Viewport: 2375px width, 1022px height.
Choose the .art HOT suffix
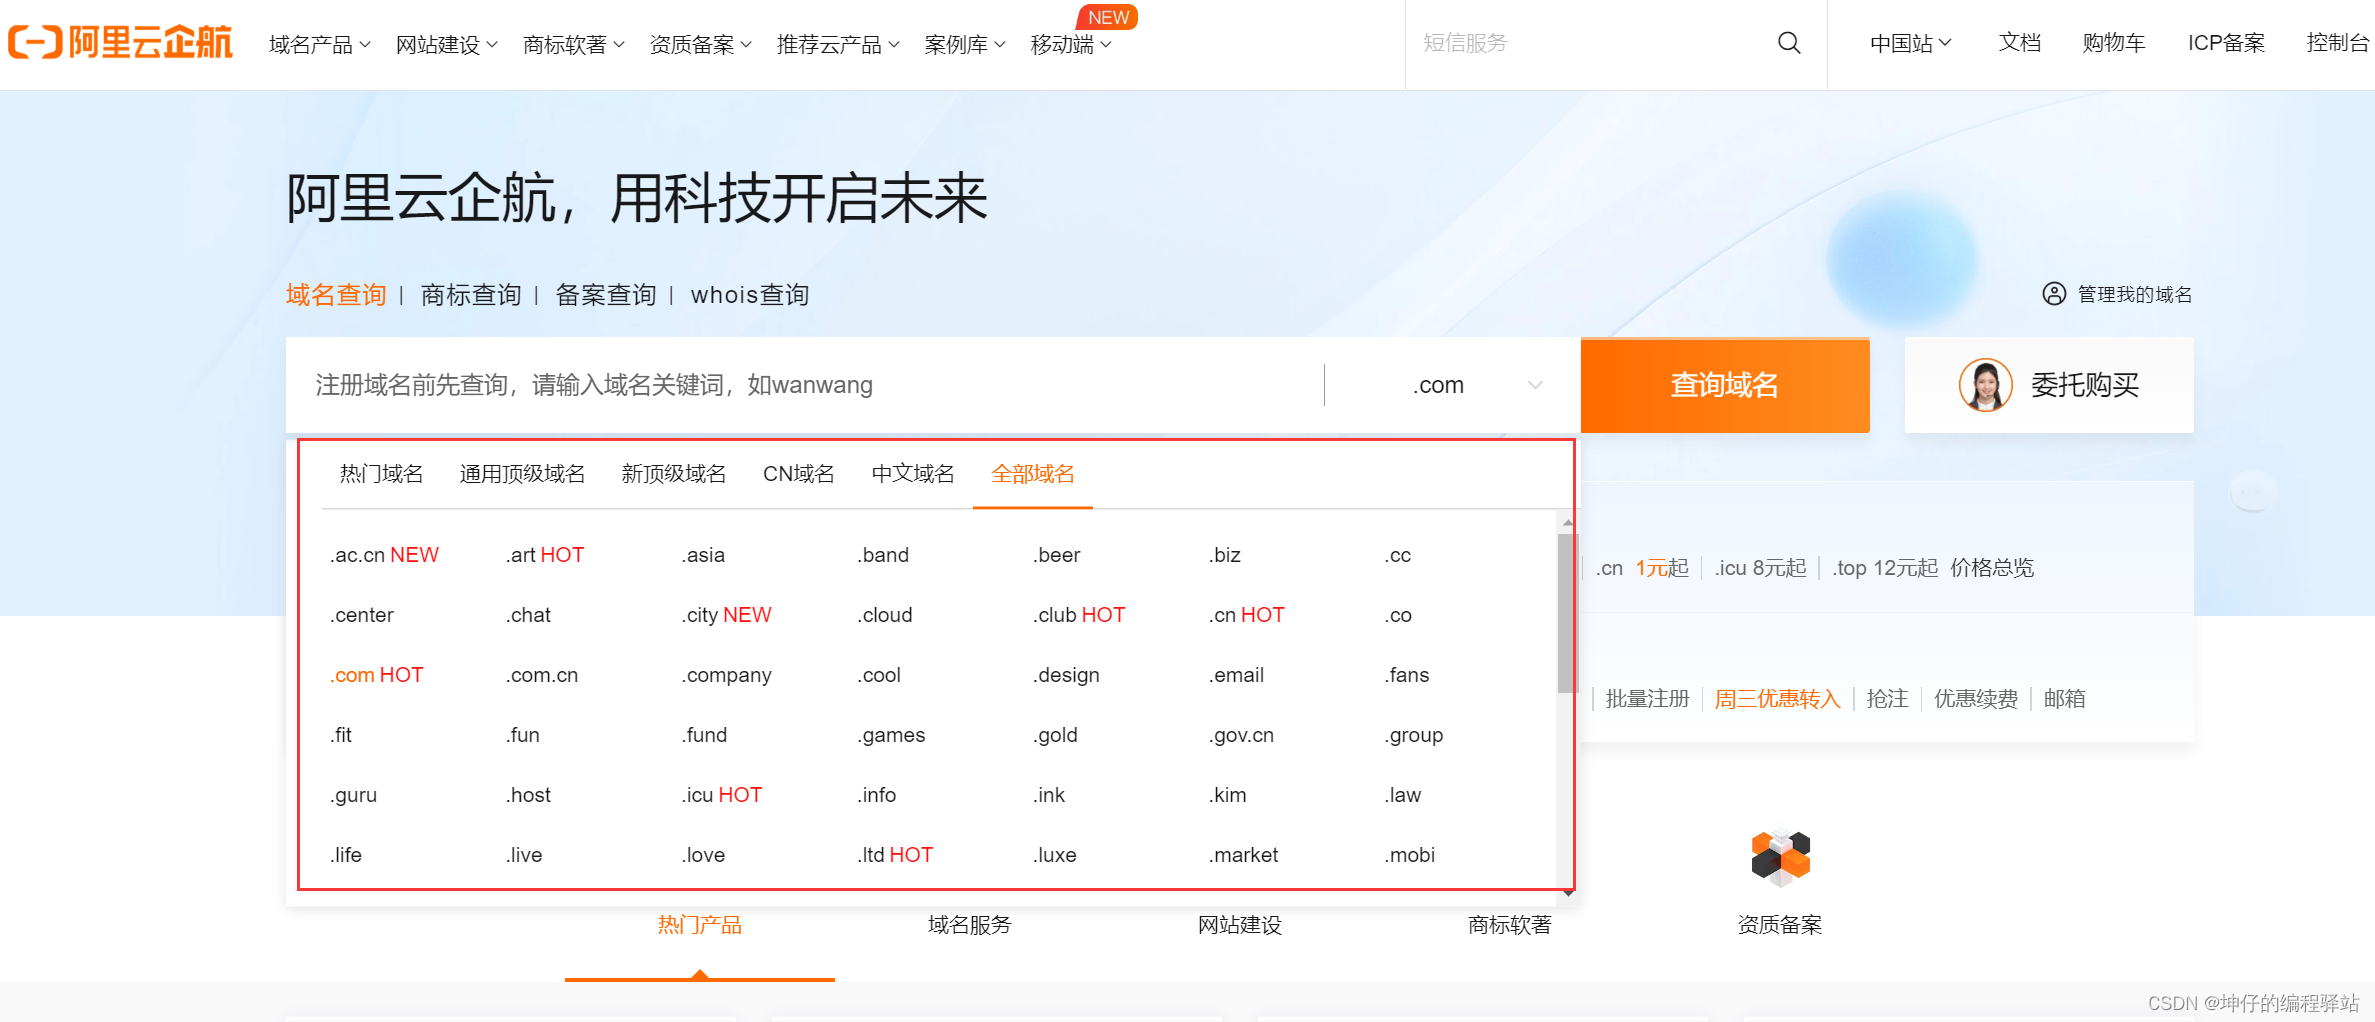tap(545, 555)
